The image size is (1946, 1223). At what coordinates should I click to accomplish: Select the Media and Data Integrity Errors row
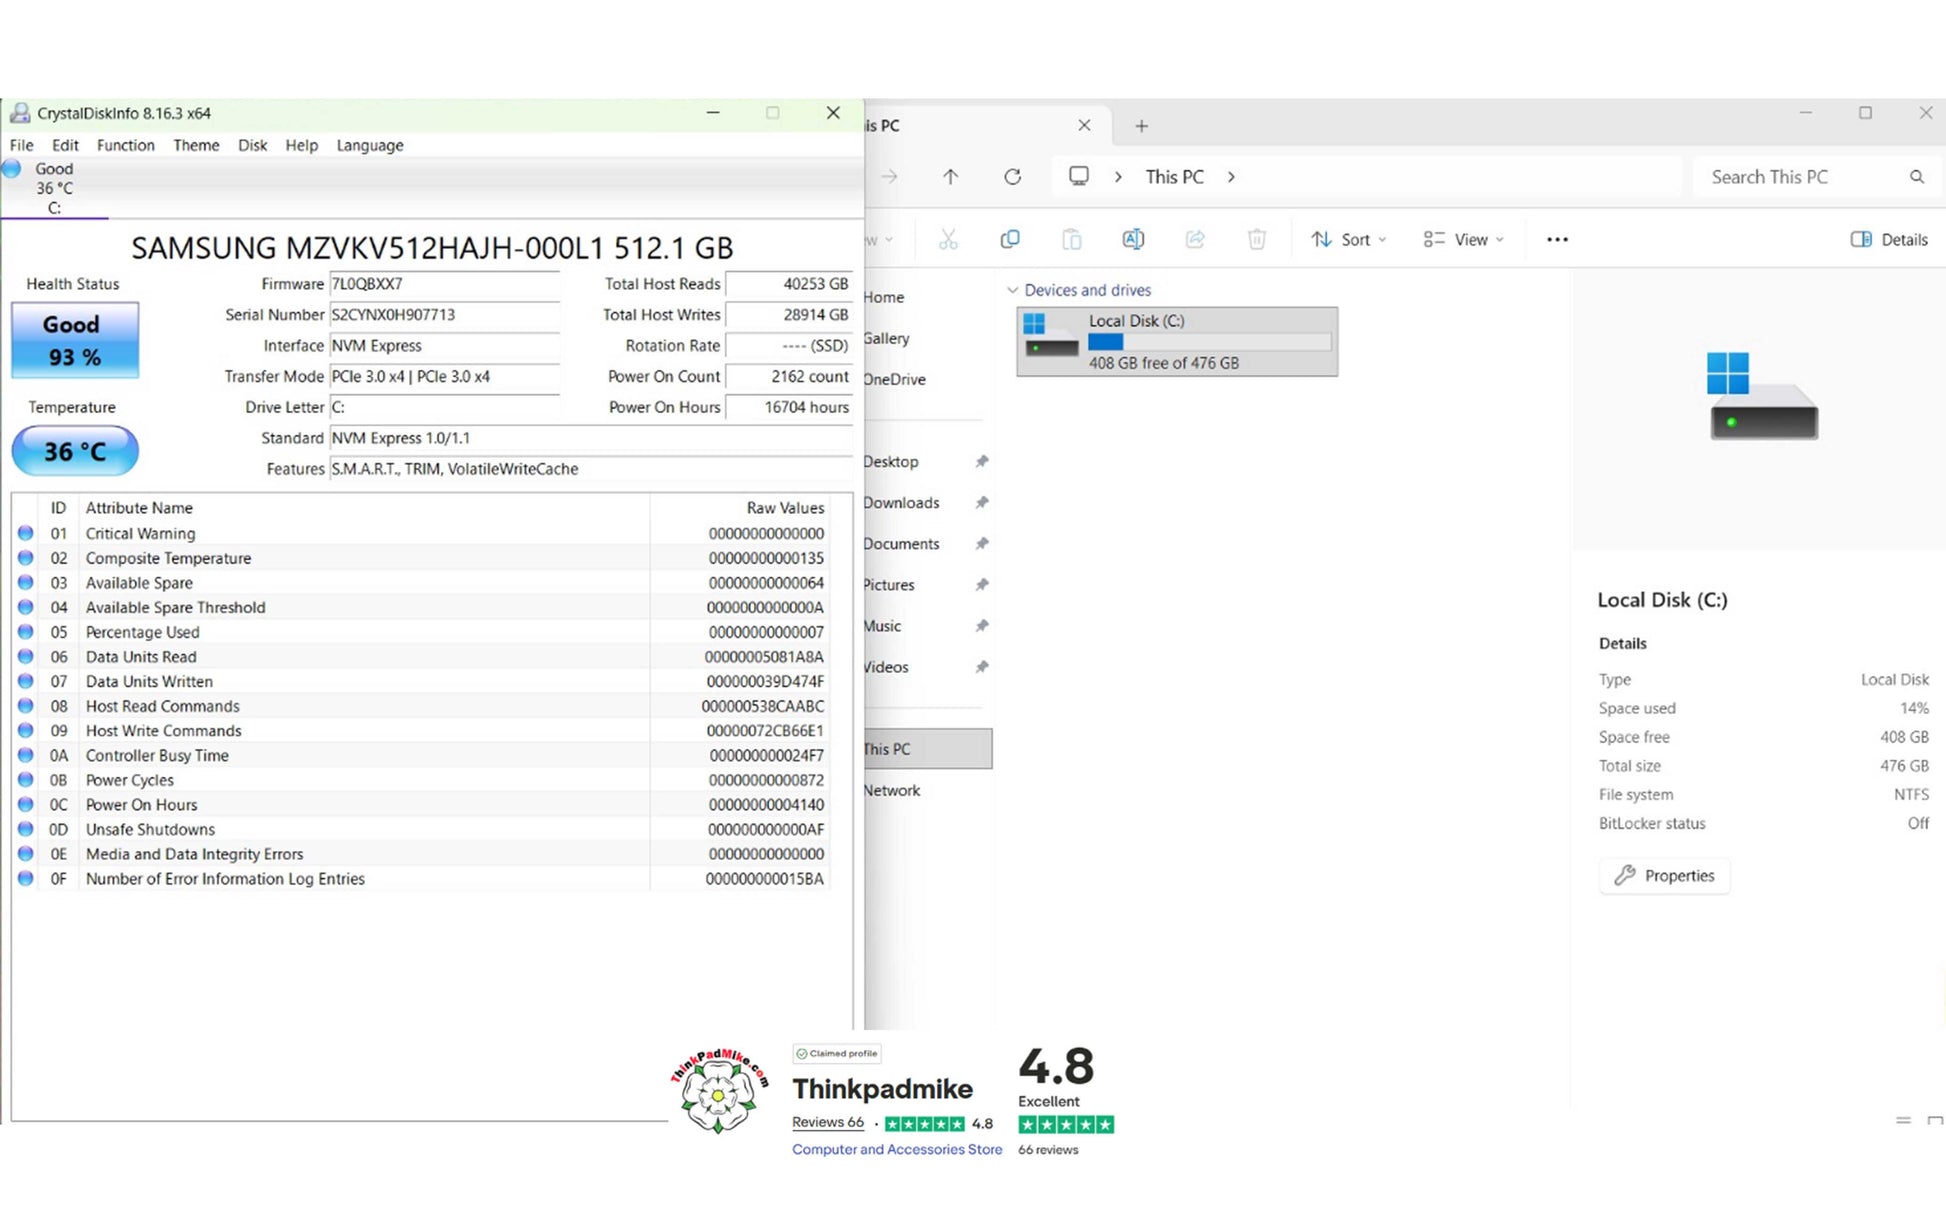click(x=422, y=854)
